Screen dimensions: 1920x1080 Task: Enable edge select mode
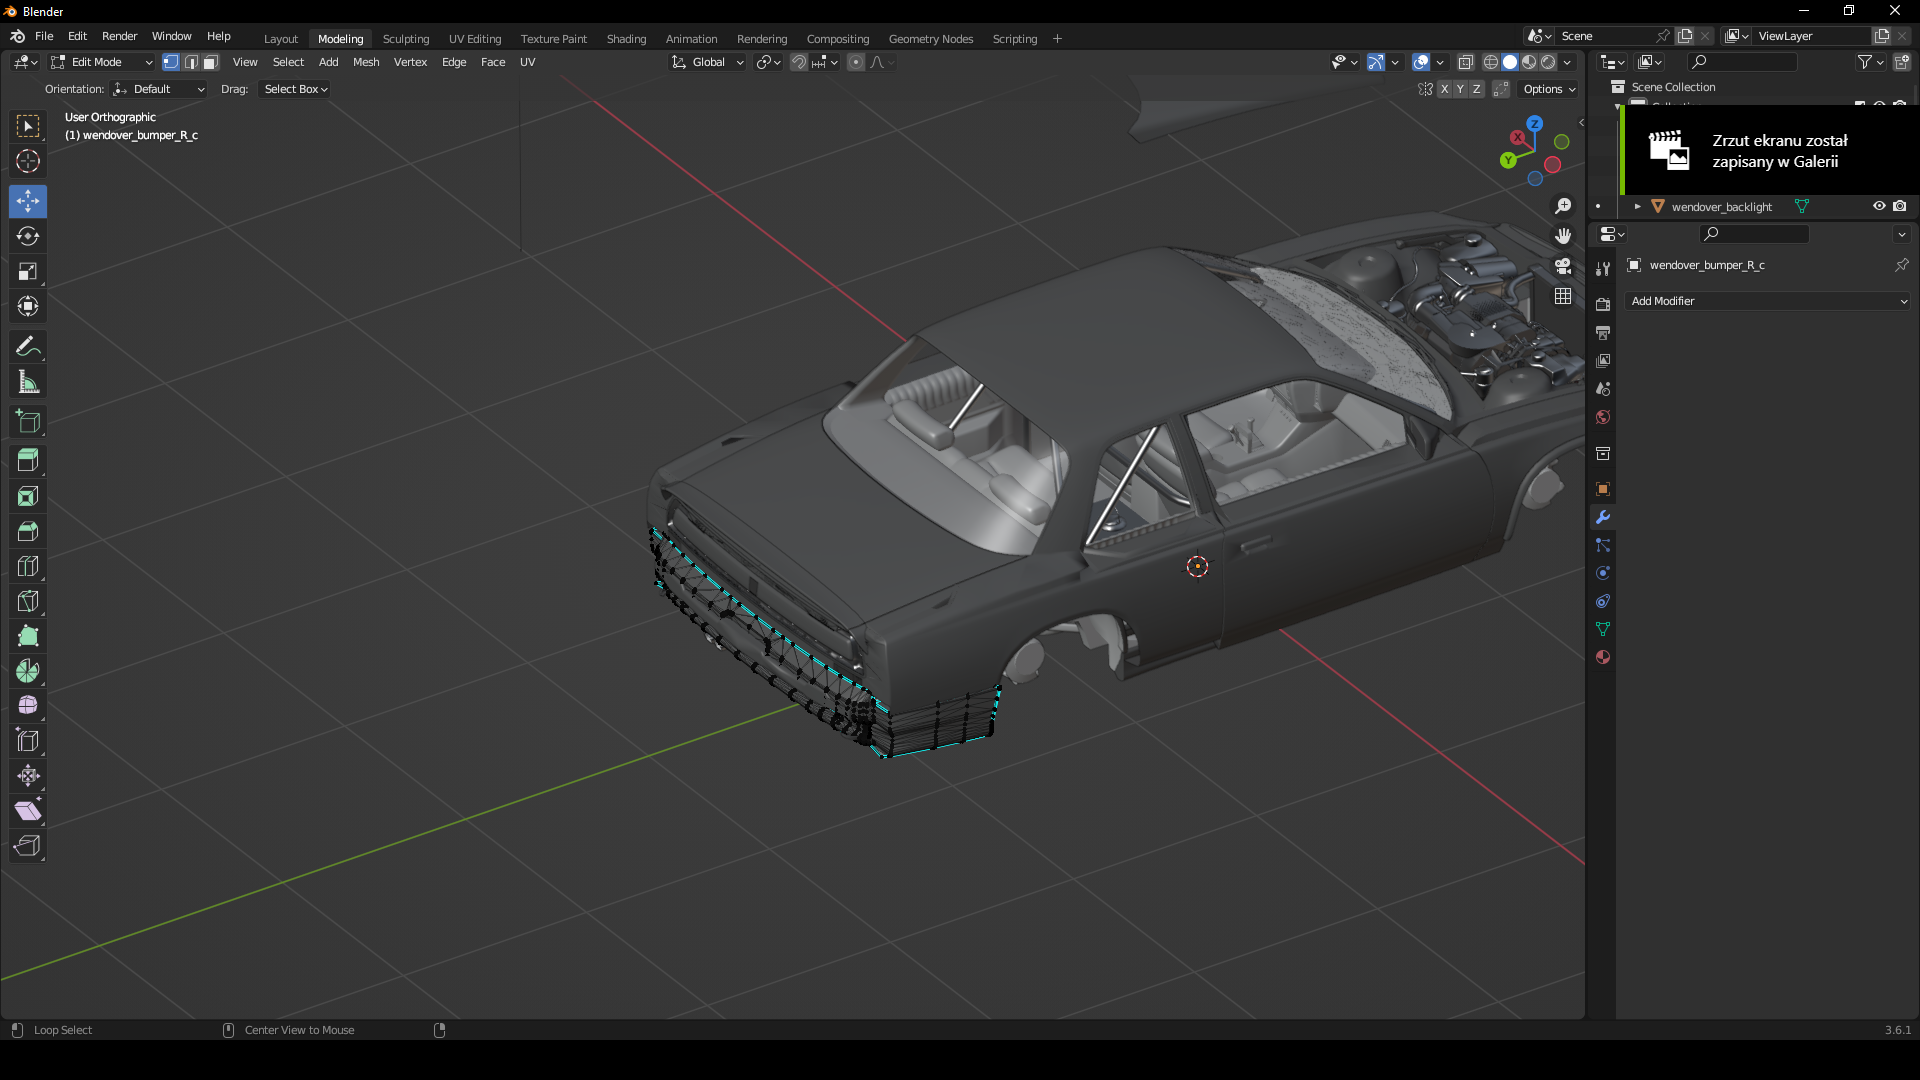tap(191, 62)
